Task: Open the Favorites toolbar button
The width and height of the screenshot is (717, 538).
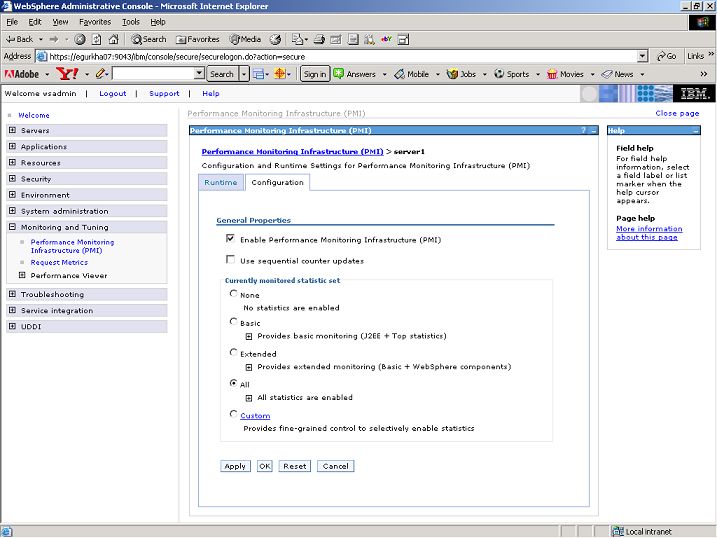Action: point(198,39)
